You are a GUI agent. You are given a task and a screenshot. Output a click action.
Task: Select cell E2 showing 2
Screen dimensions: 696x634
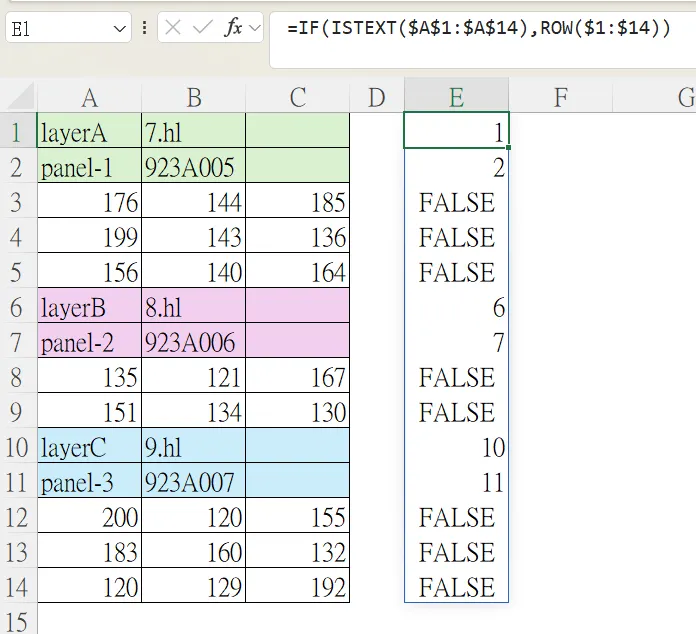tap(456, 166)
